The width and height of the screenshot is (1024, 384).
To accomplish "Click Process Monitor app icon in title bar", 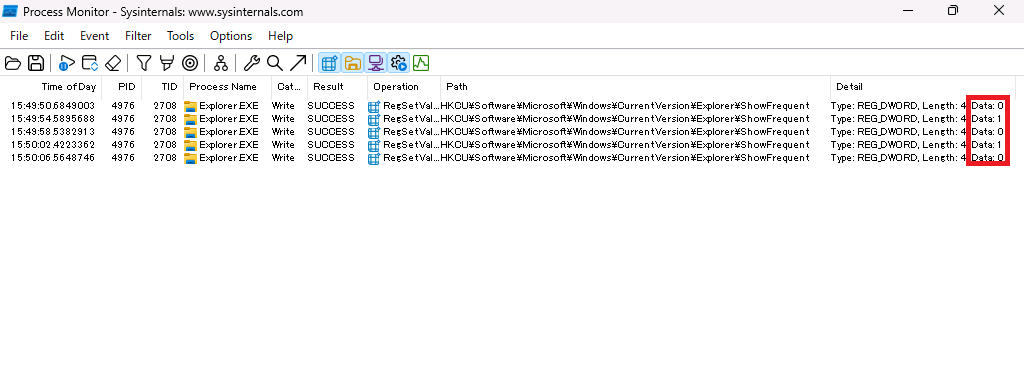I will [x=10, y=11].
